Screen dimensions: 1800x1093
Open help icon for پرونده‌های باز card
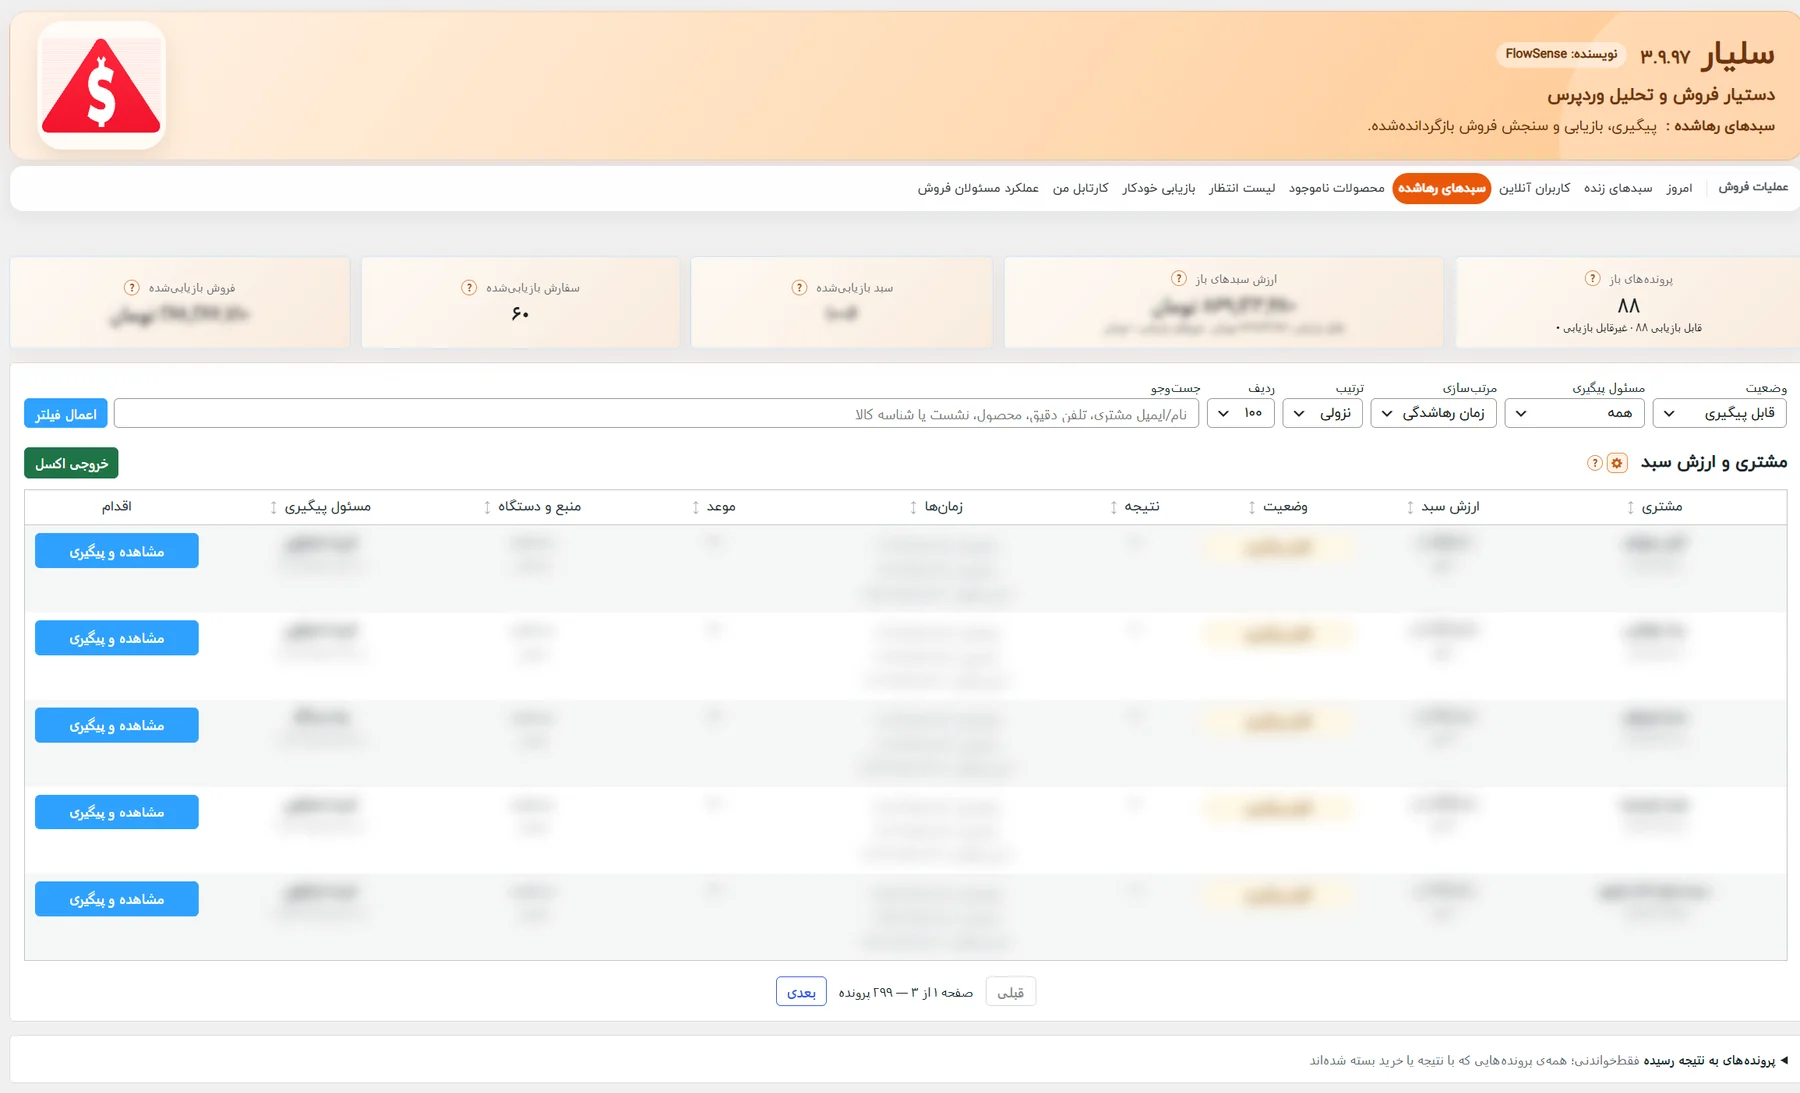(x=1593, y=278)
